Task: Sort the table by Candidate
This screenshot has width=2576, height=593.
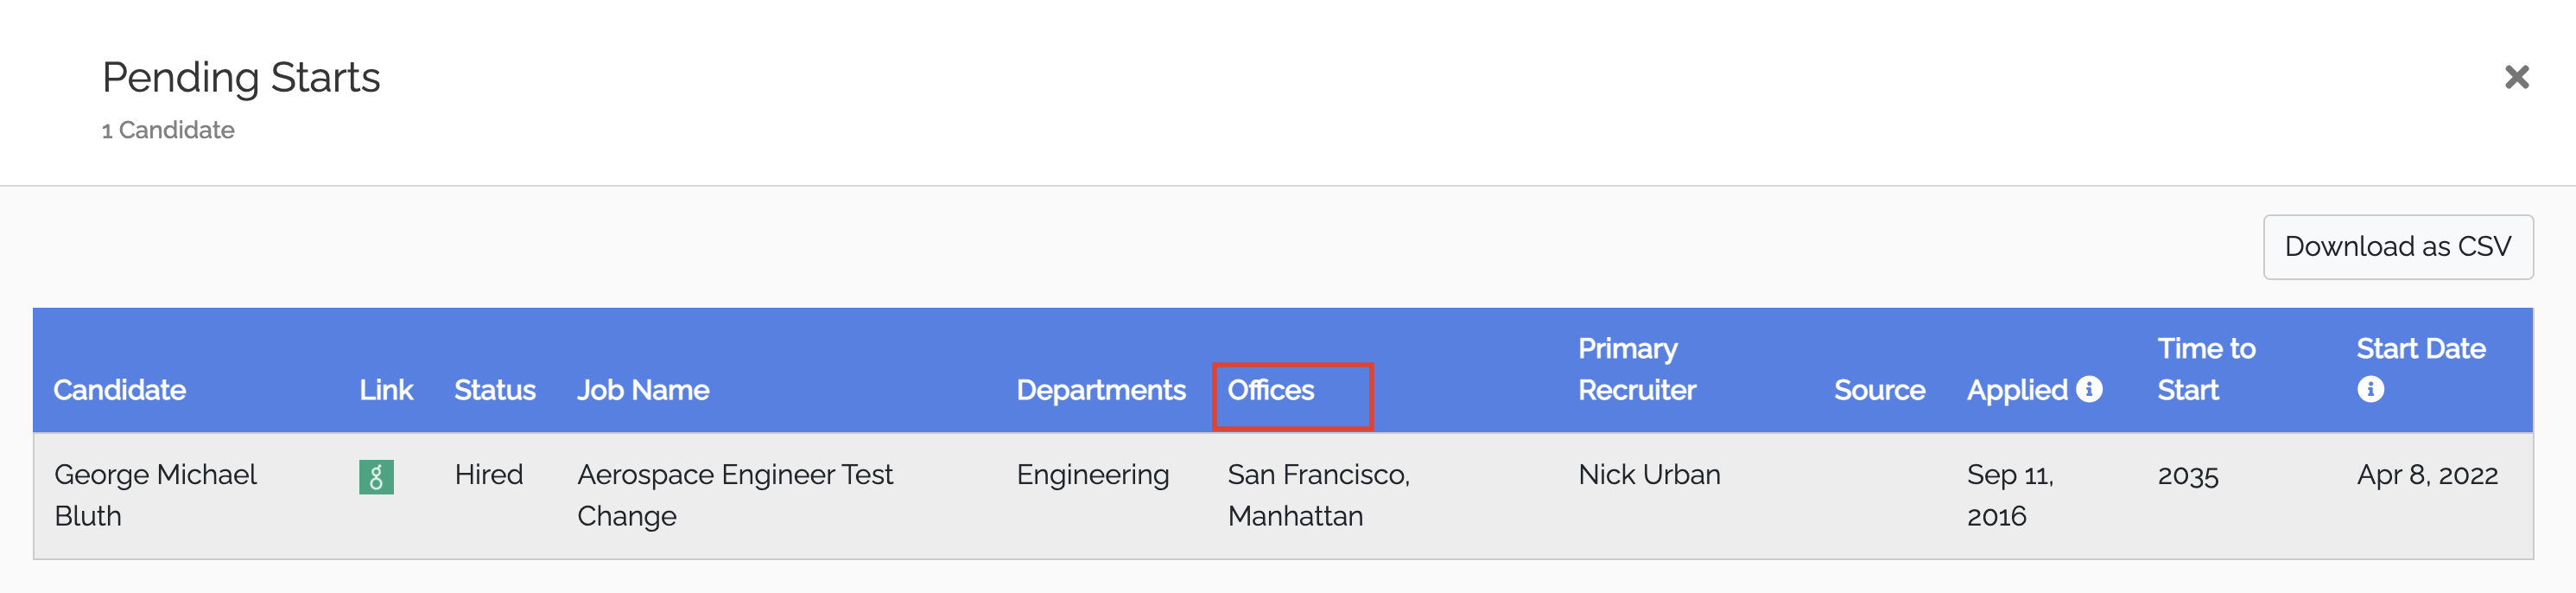Action: 119,390
